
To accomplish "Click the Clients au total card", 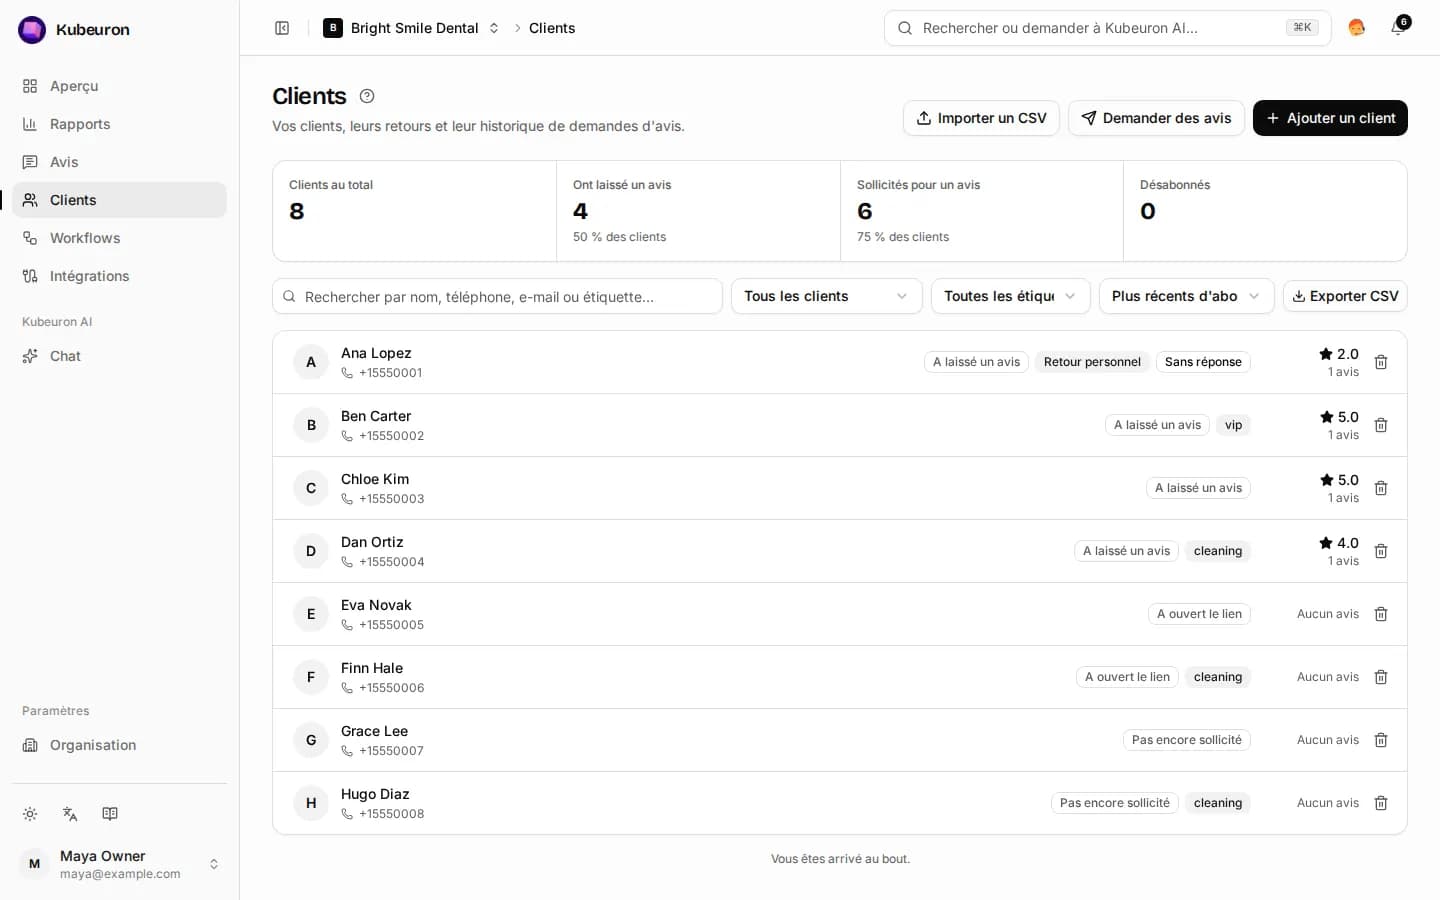I will (414, 211).
